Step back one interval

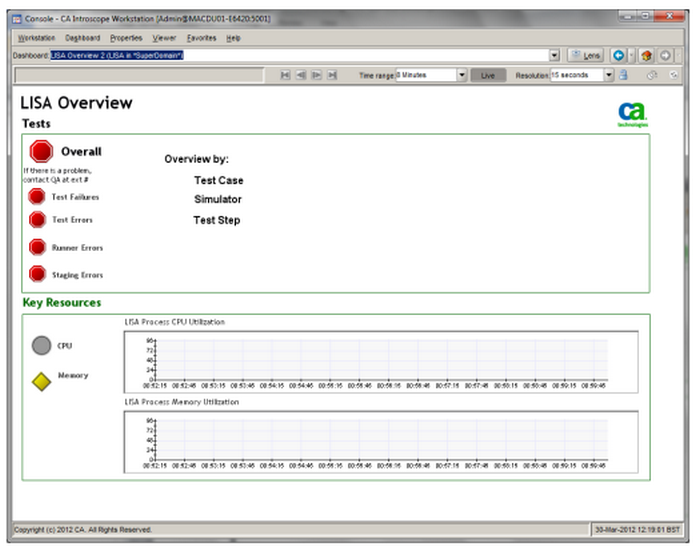click(301, 75)
